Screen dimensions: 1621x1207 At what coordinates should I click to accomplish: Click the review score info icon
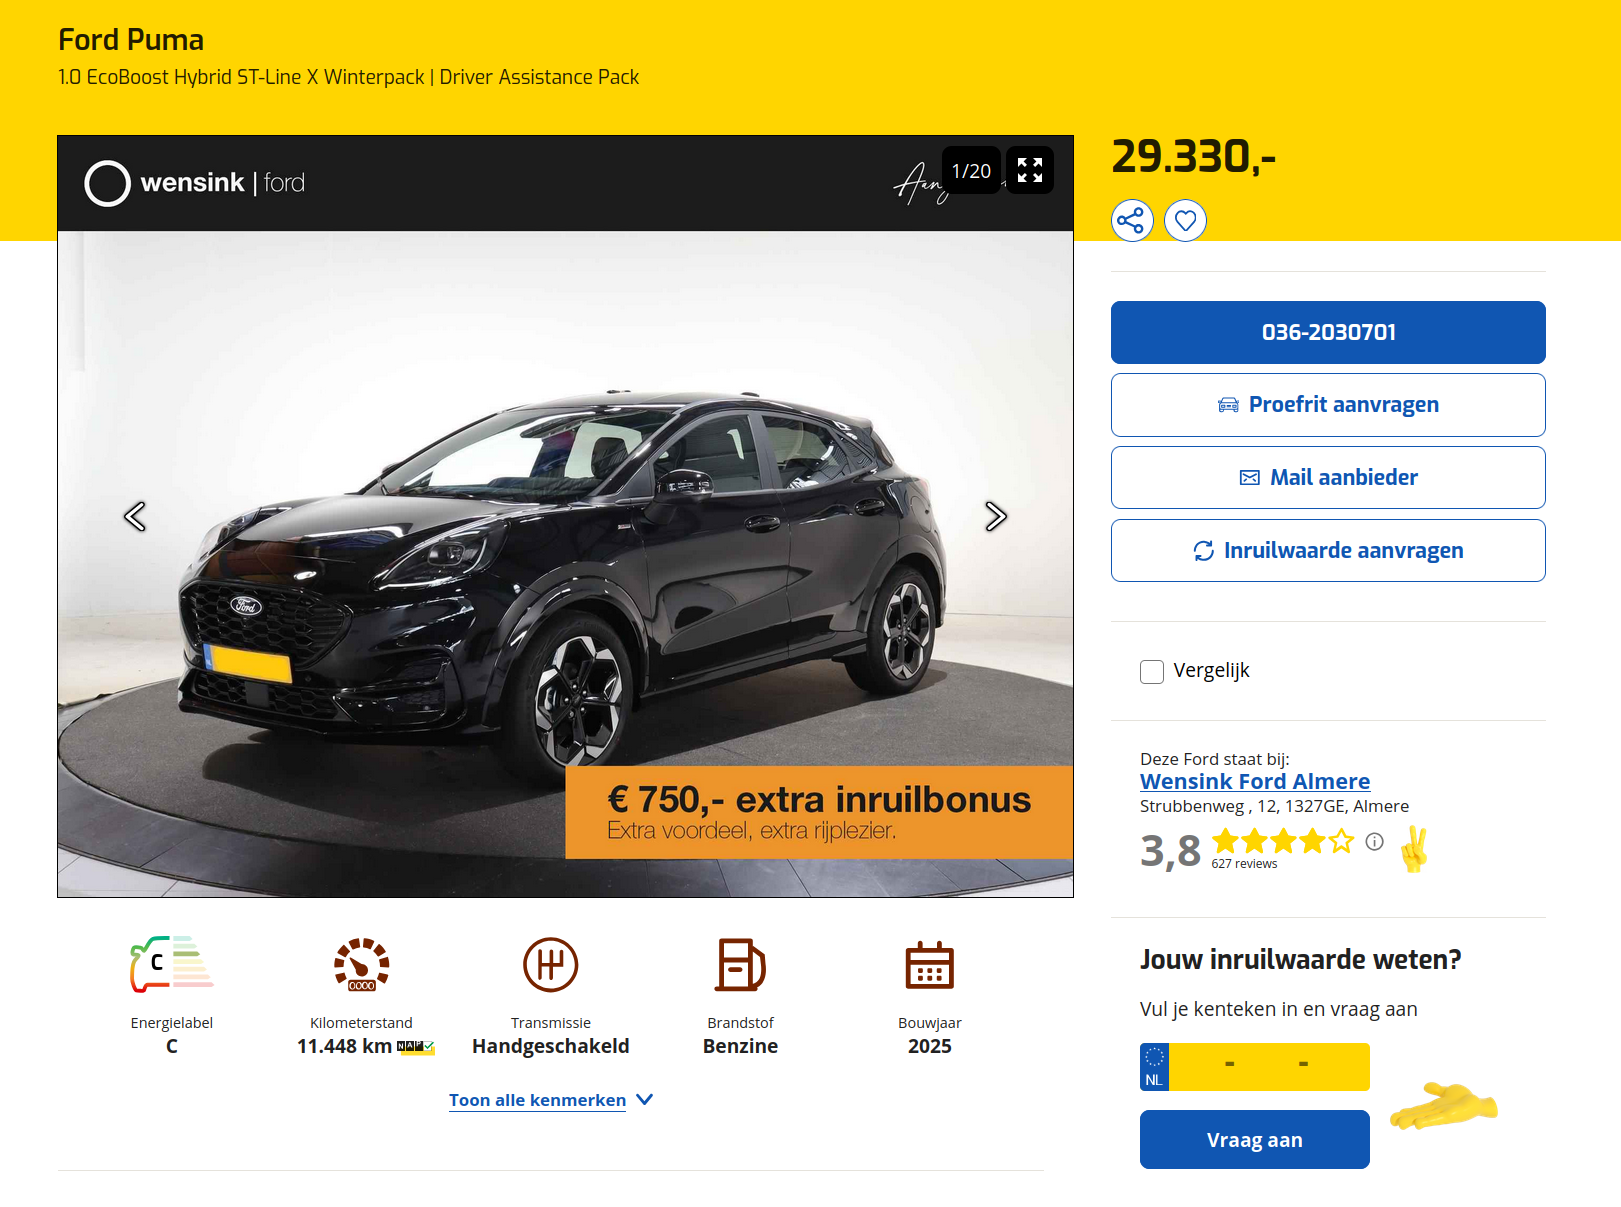click(1375, 842)
